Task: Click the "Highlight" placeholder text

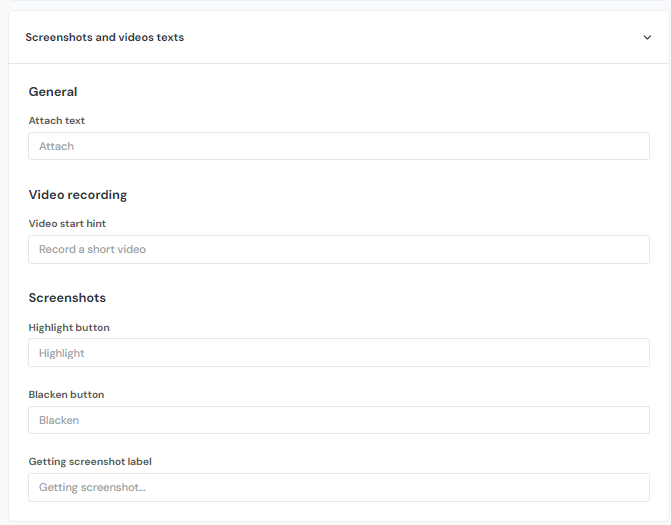Action: tap(62, 354)
